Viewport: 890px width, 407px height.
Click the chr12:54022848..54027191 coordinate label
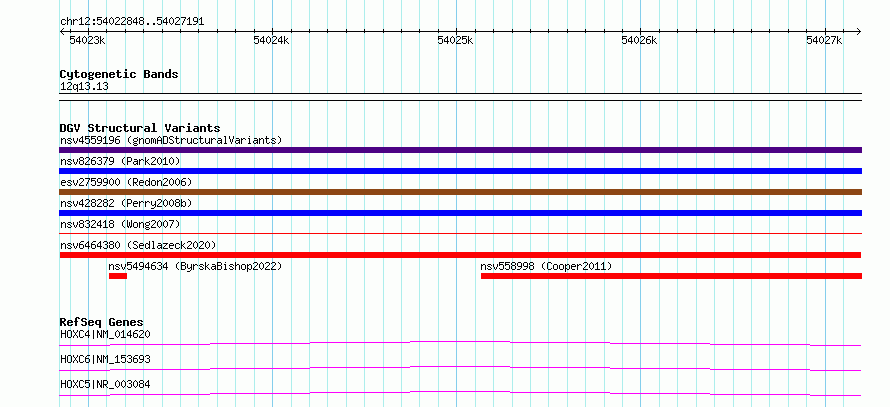[x=132, y=22]
